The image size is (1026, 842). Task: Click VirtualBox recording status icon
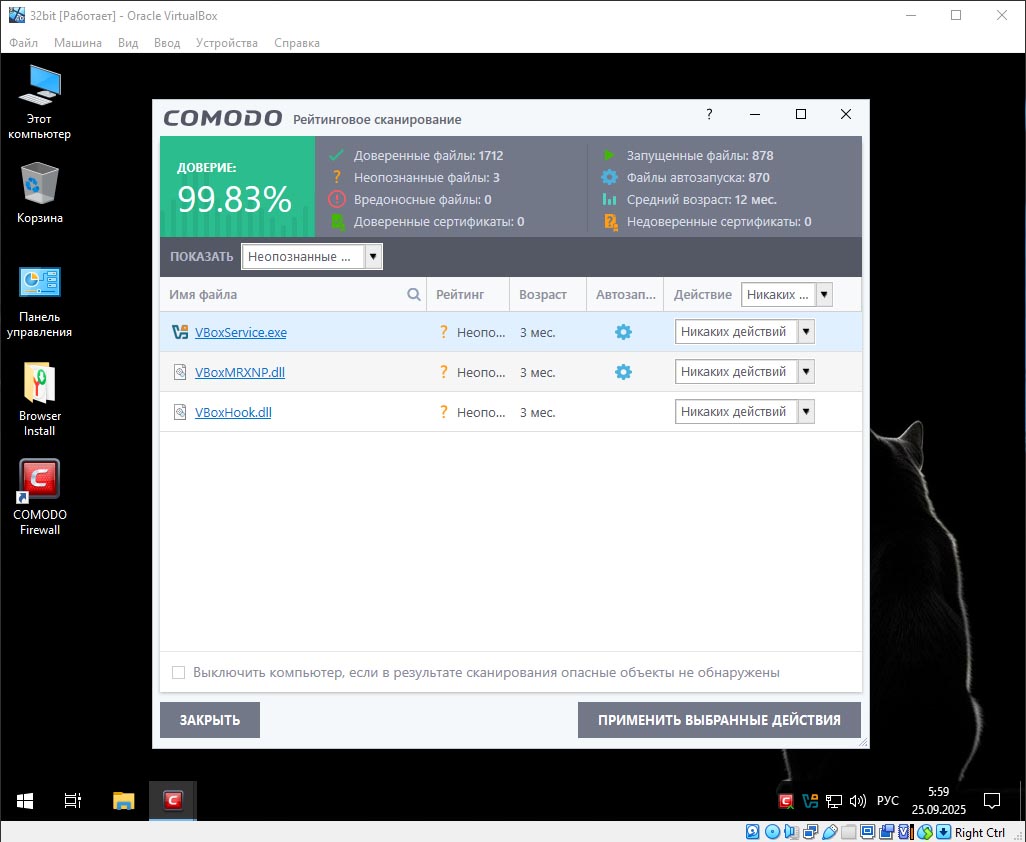coord(887,832)
